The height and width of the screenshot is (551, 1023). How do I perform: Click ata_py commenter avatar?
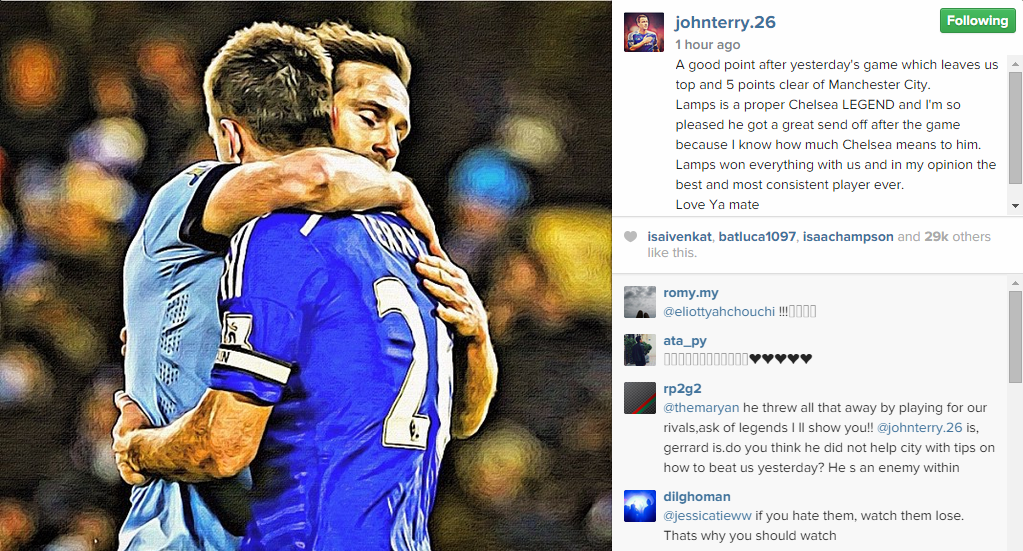pos(639,350)
